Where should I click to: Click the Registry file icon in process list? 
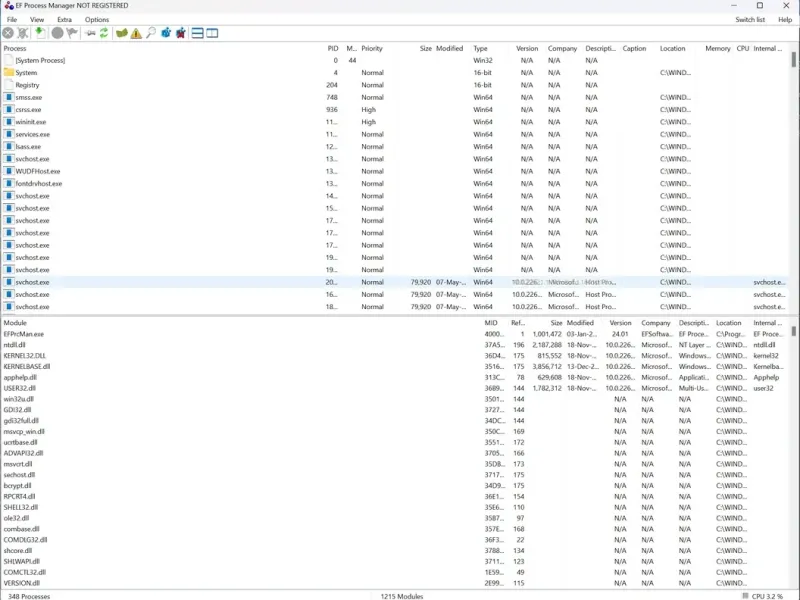coord(9,85)
